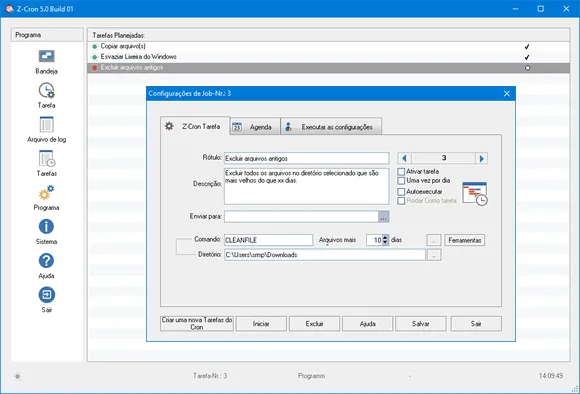Go to next job with right arrow

pyautogui.click(x=481, y=158)
